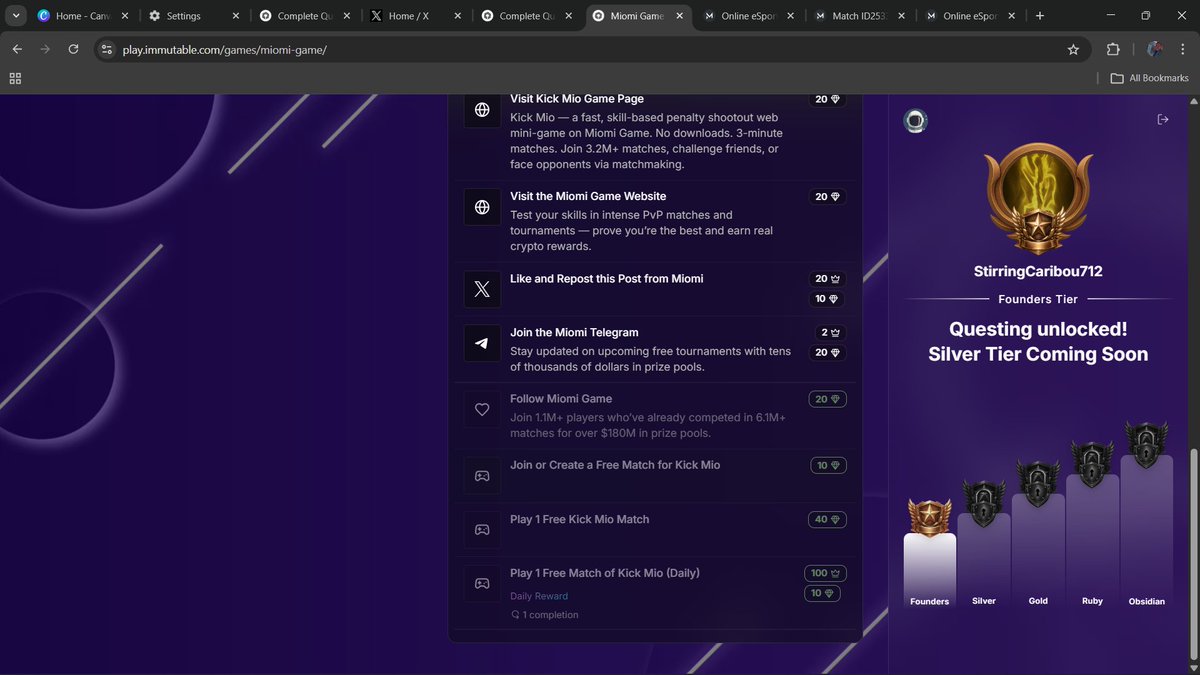
Task: Click the globe icon beside Visit Kick Mio Game Page
Action: coord(482,110)
